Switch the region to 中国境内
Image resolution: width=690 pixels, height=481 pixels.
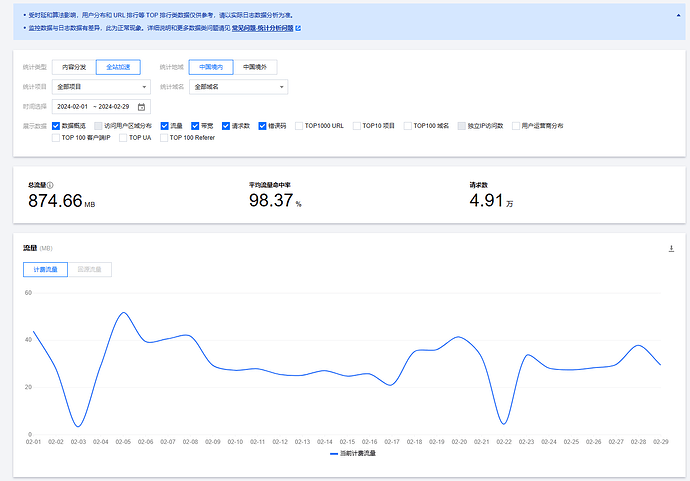click(211, 67)
